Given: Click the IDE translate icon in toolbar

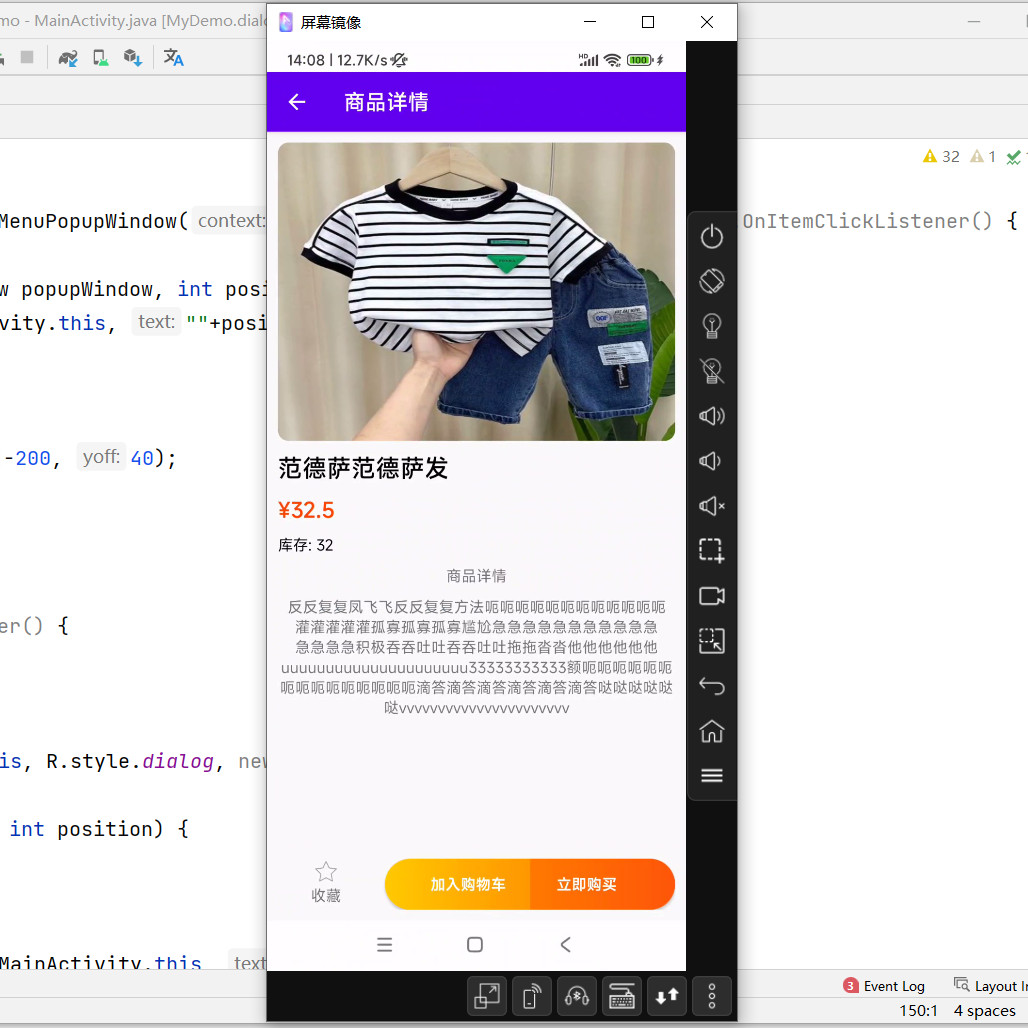Looking at the screenshot, I should [174, 58].
